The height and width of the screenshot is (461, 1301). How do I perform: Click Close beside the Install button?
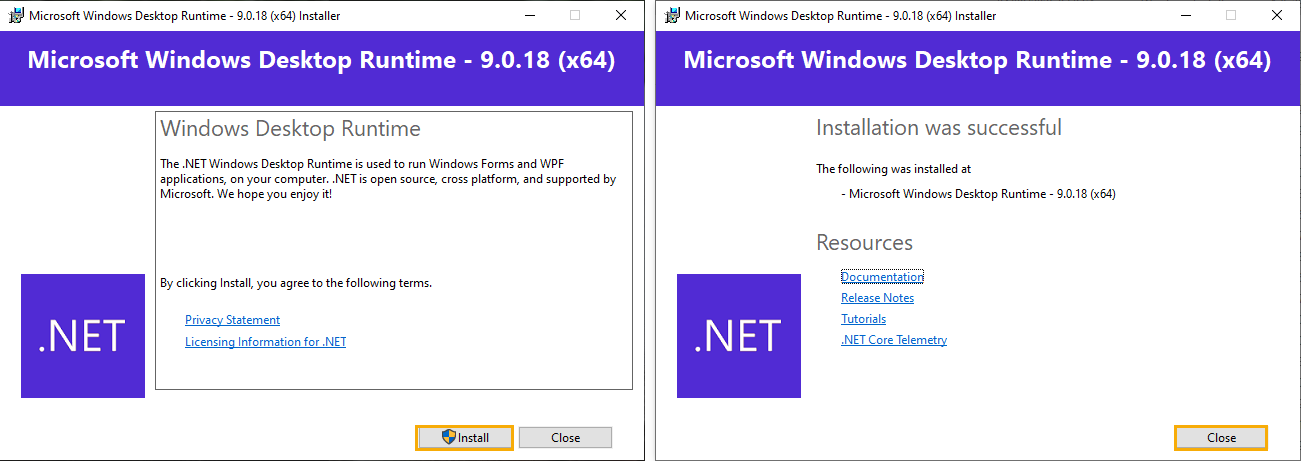coord(565,437)
